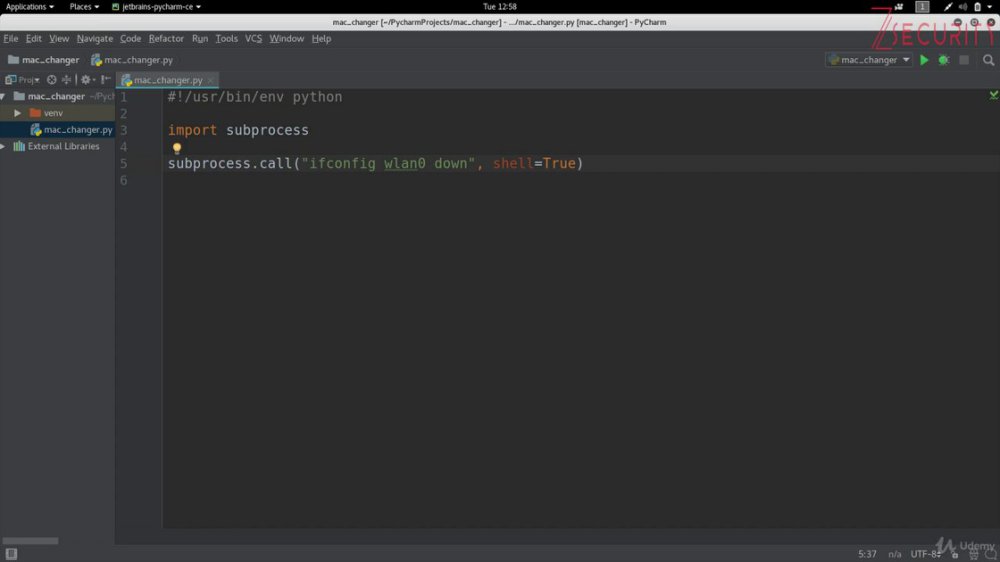This screenshot has width=1000, height=562.
Task: Click the Collapse All icon in Project panel
Action: [66, 80]
